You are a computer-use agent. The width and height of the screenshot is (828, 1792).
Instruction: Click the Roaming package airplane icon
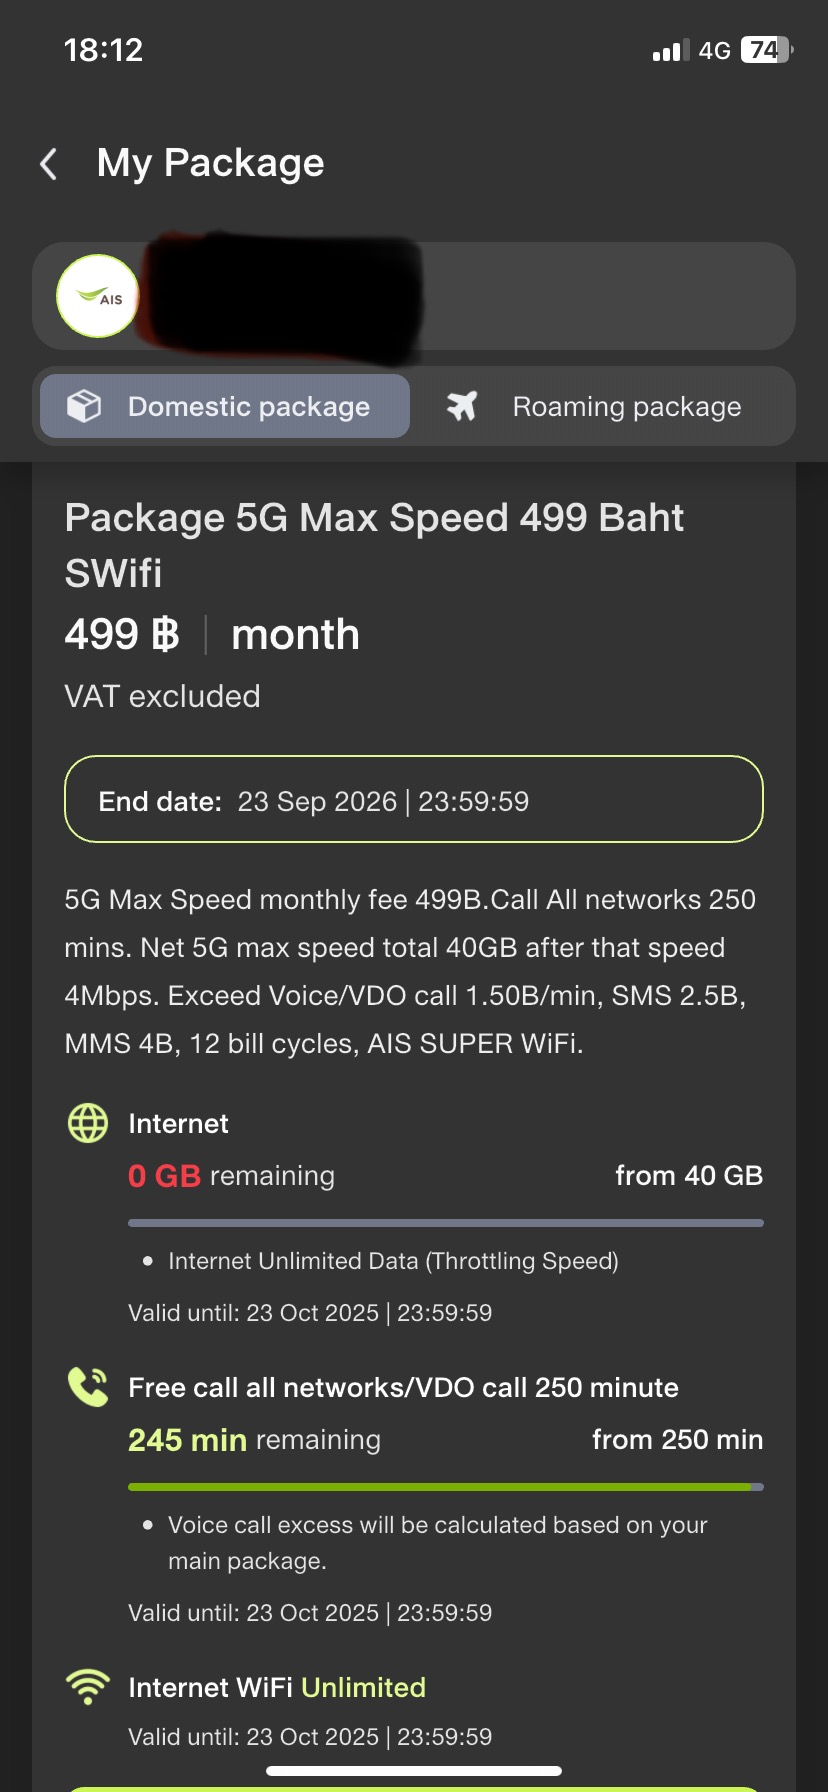click(x=462, y=406)
